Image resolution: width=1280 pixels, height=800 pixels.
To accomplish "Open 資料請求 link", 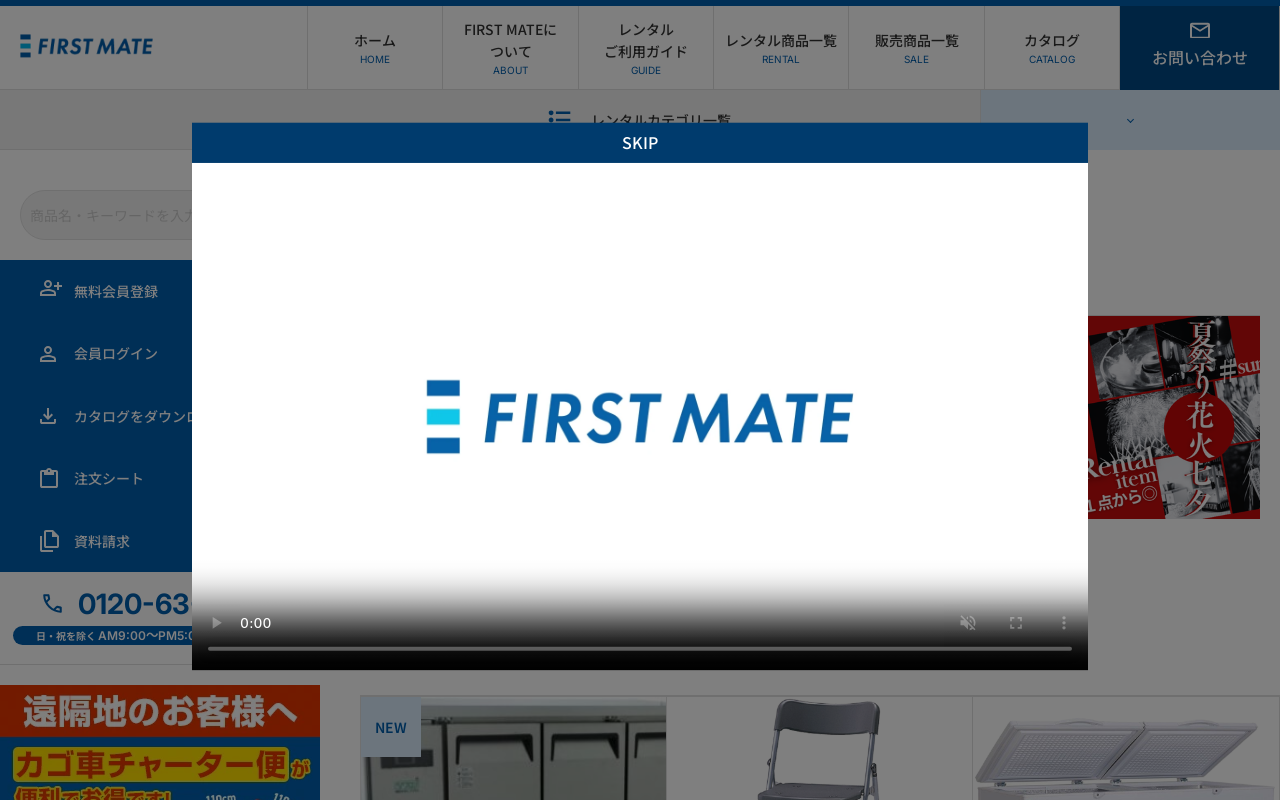I will [102, 541].
